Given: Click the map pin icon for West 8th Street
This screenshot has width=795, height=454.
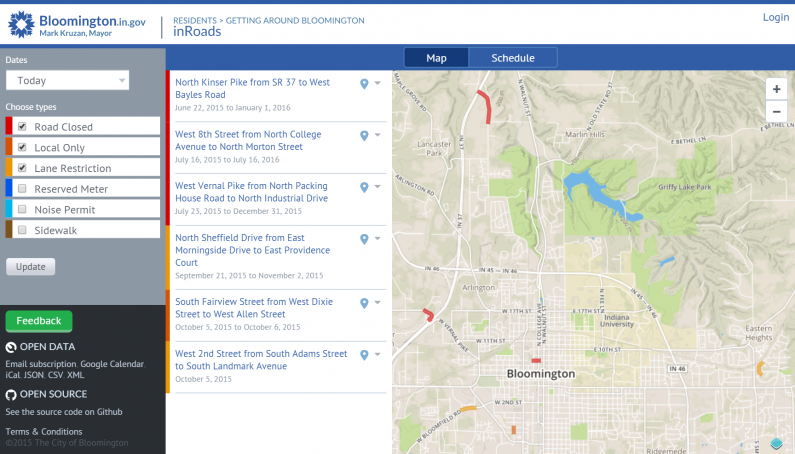Looking at the screenshot, I should pos(365,135).
